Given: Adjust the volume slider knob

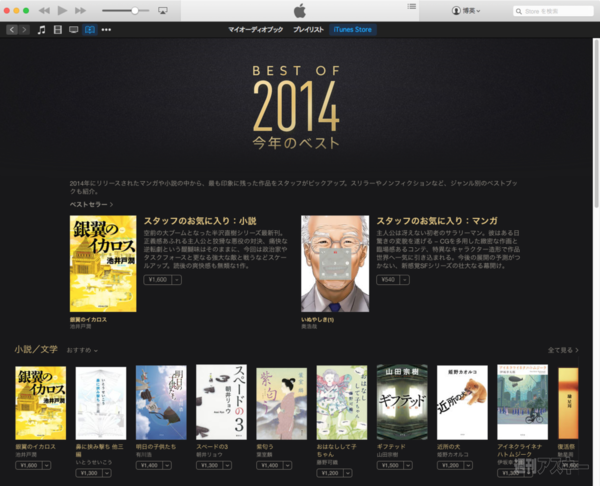Looking at the screenshot, I should [x=135, y=11].
